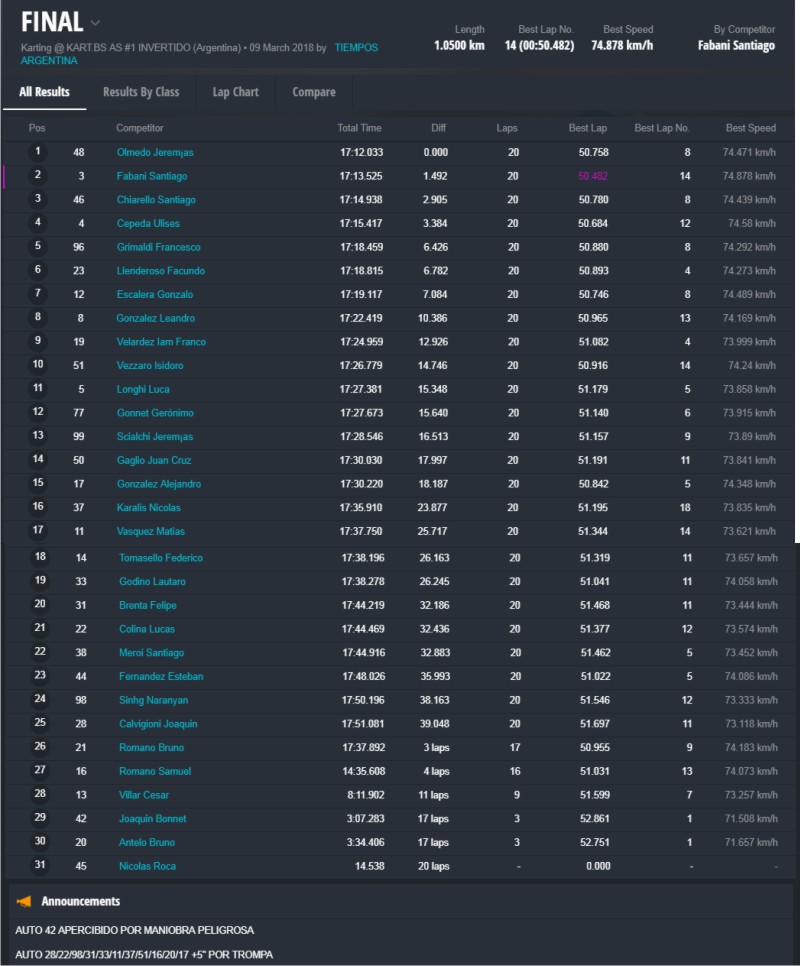Open competitor Olmedo Jeremias
The height and width of the screenshot is (966, 800).
pos(155,152)
